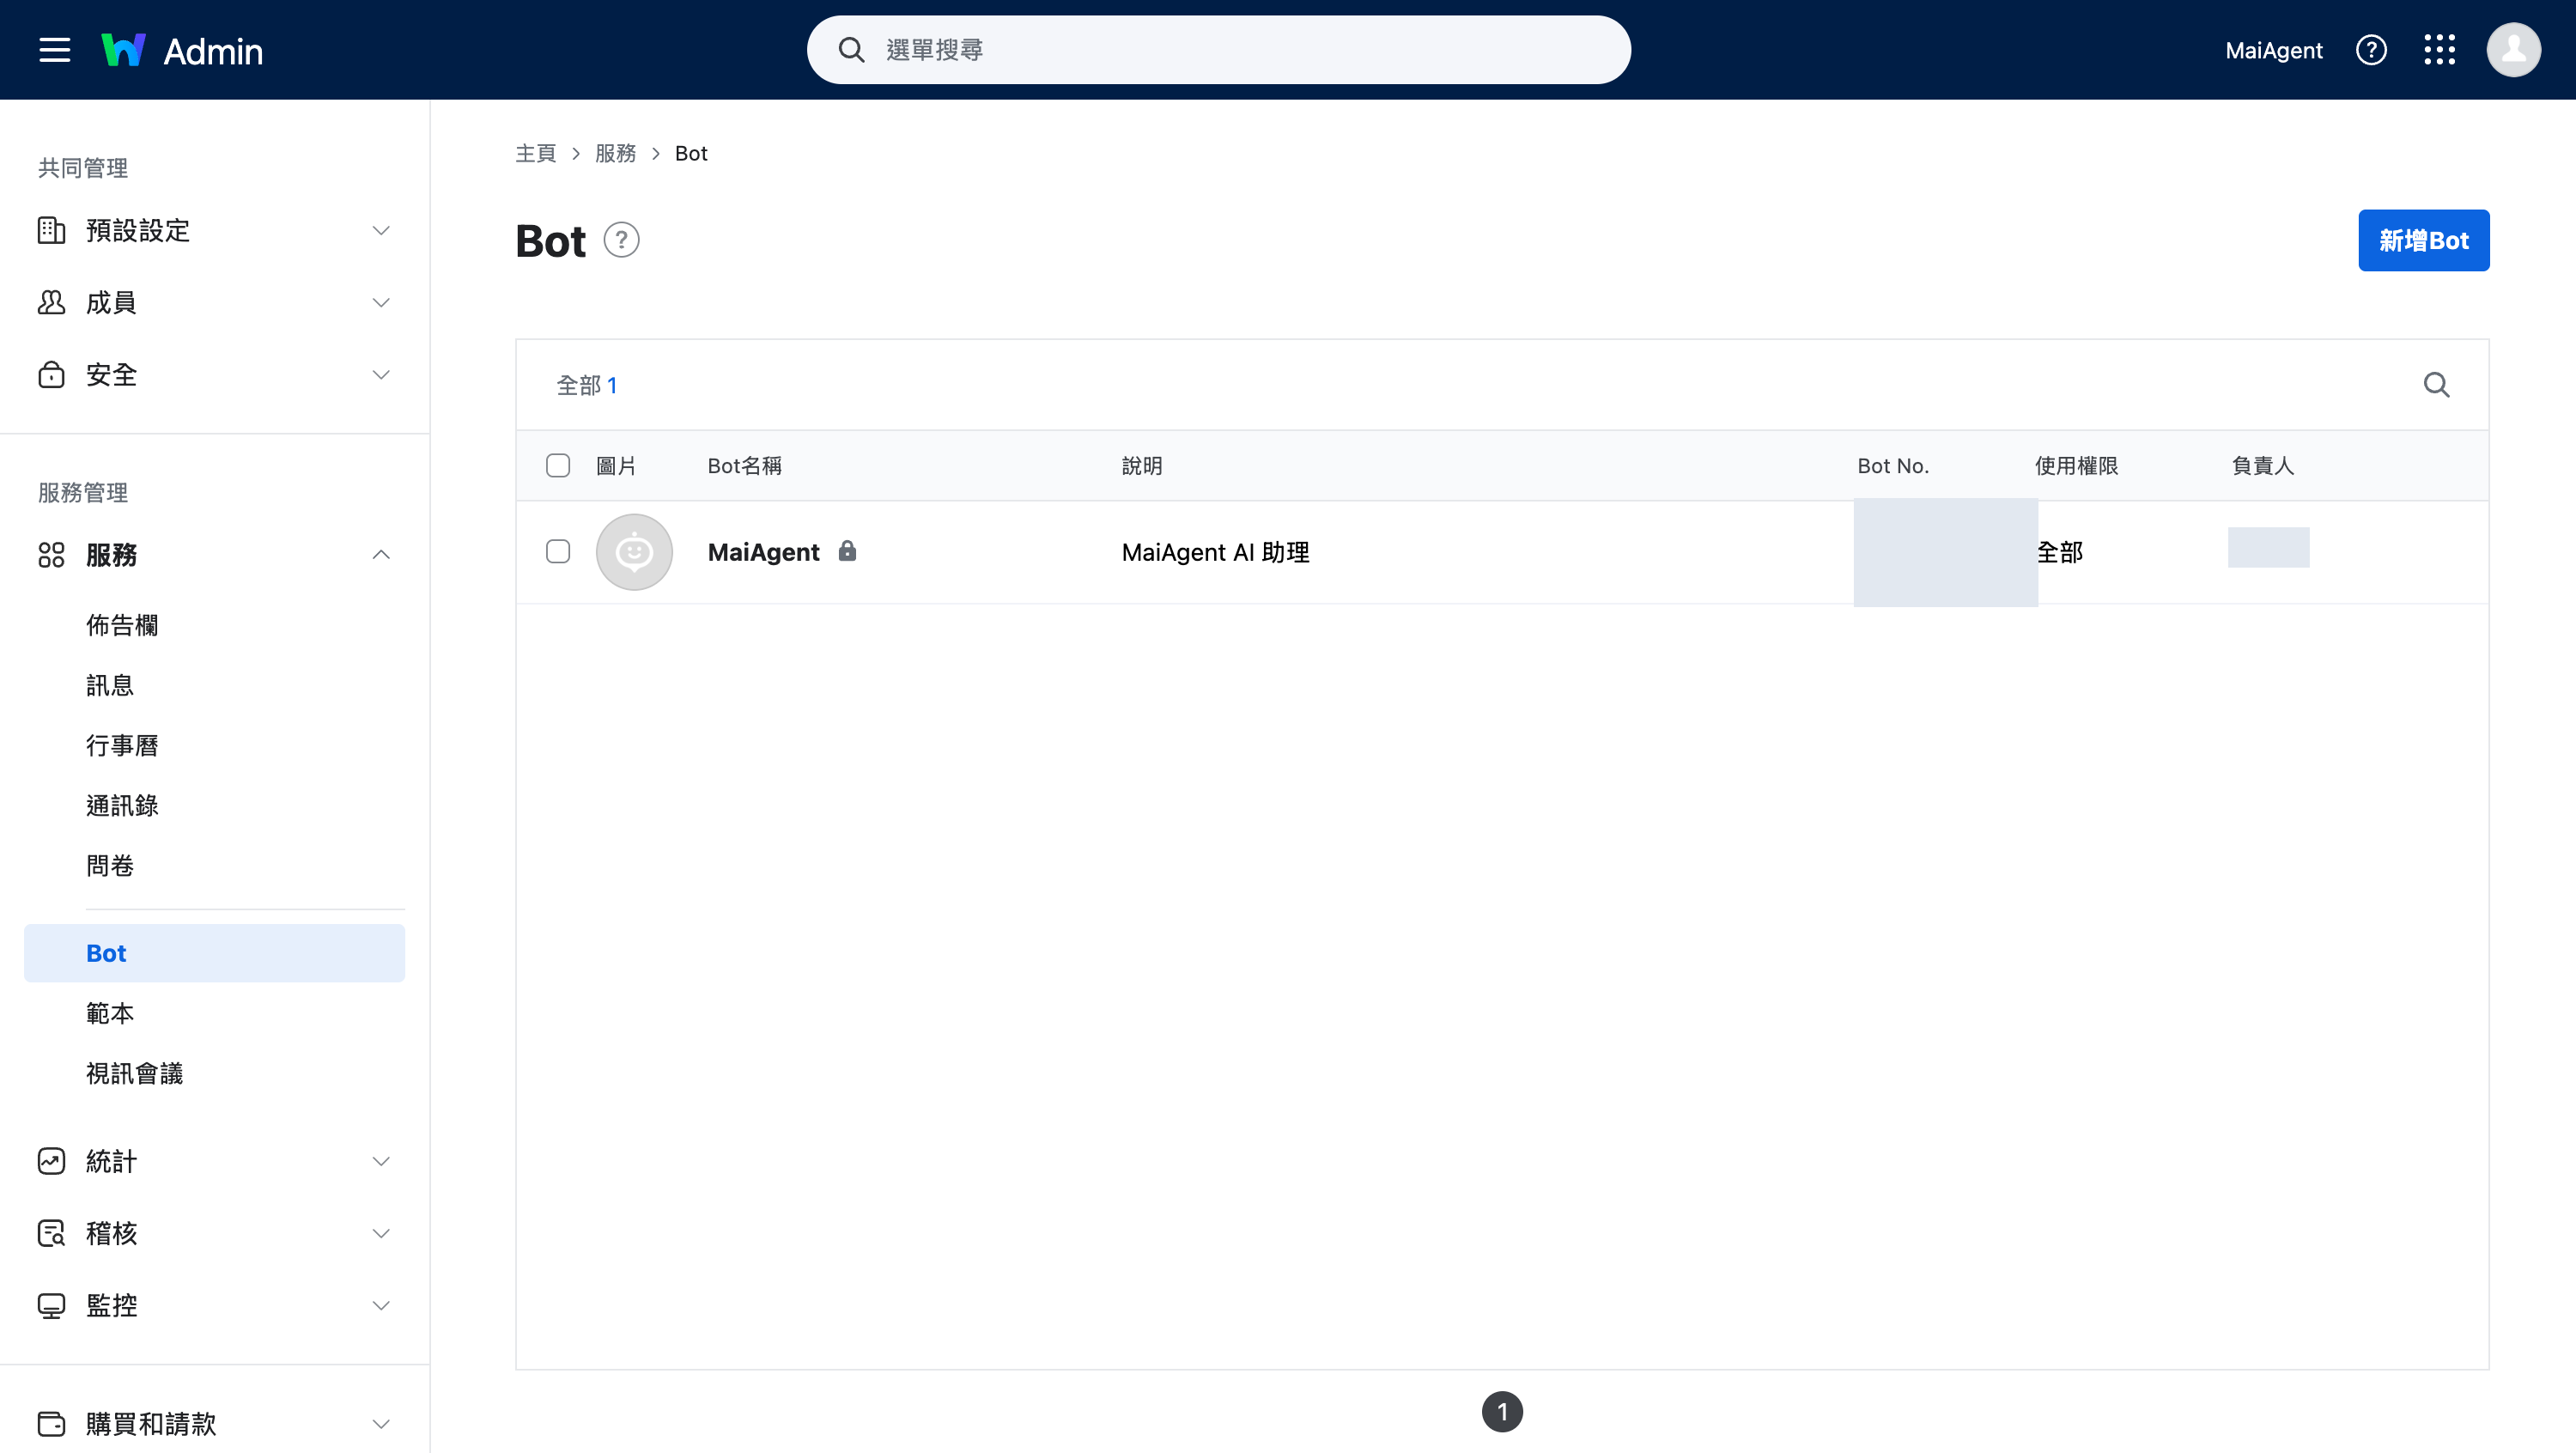
Task: Click the 統計 chart icon
Action: pos(51,1161)
